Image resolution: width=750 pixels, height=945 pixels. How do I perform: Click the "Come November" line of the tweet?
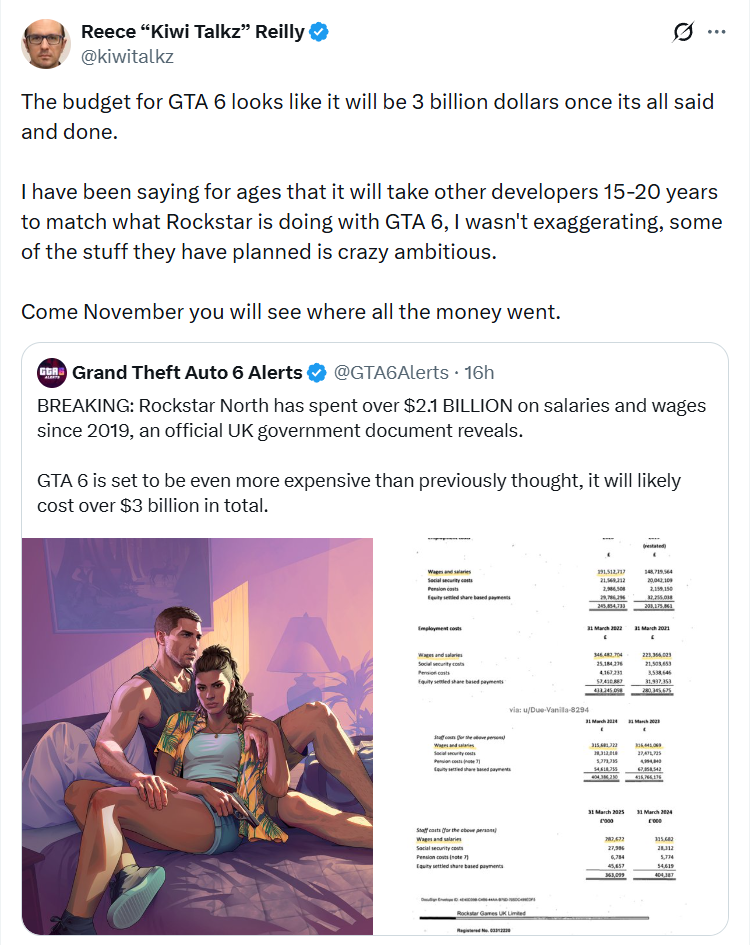pos(291,311)
